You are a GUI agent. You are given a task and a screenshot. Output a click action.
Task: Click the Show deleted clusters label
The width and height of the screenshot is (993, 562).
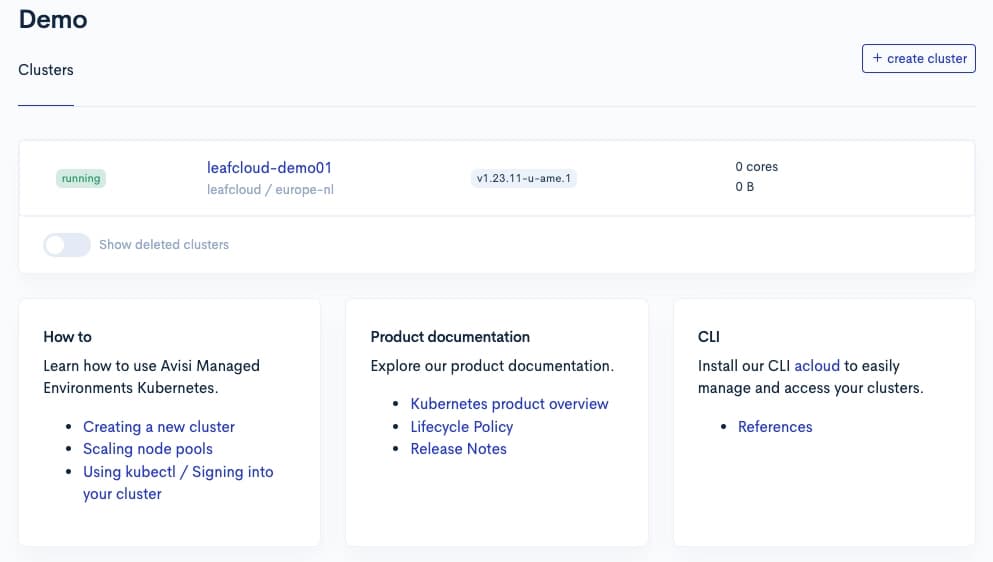[x=164, y=245]
